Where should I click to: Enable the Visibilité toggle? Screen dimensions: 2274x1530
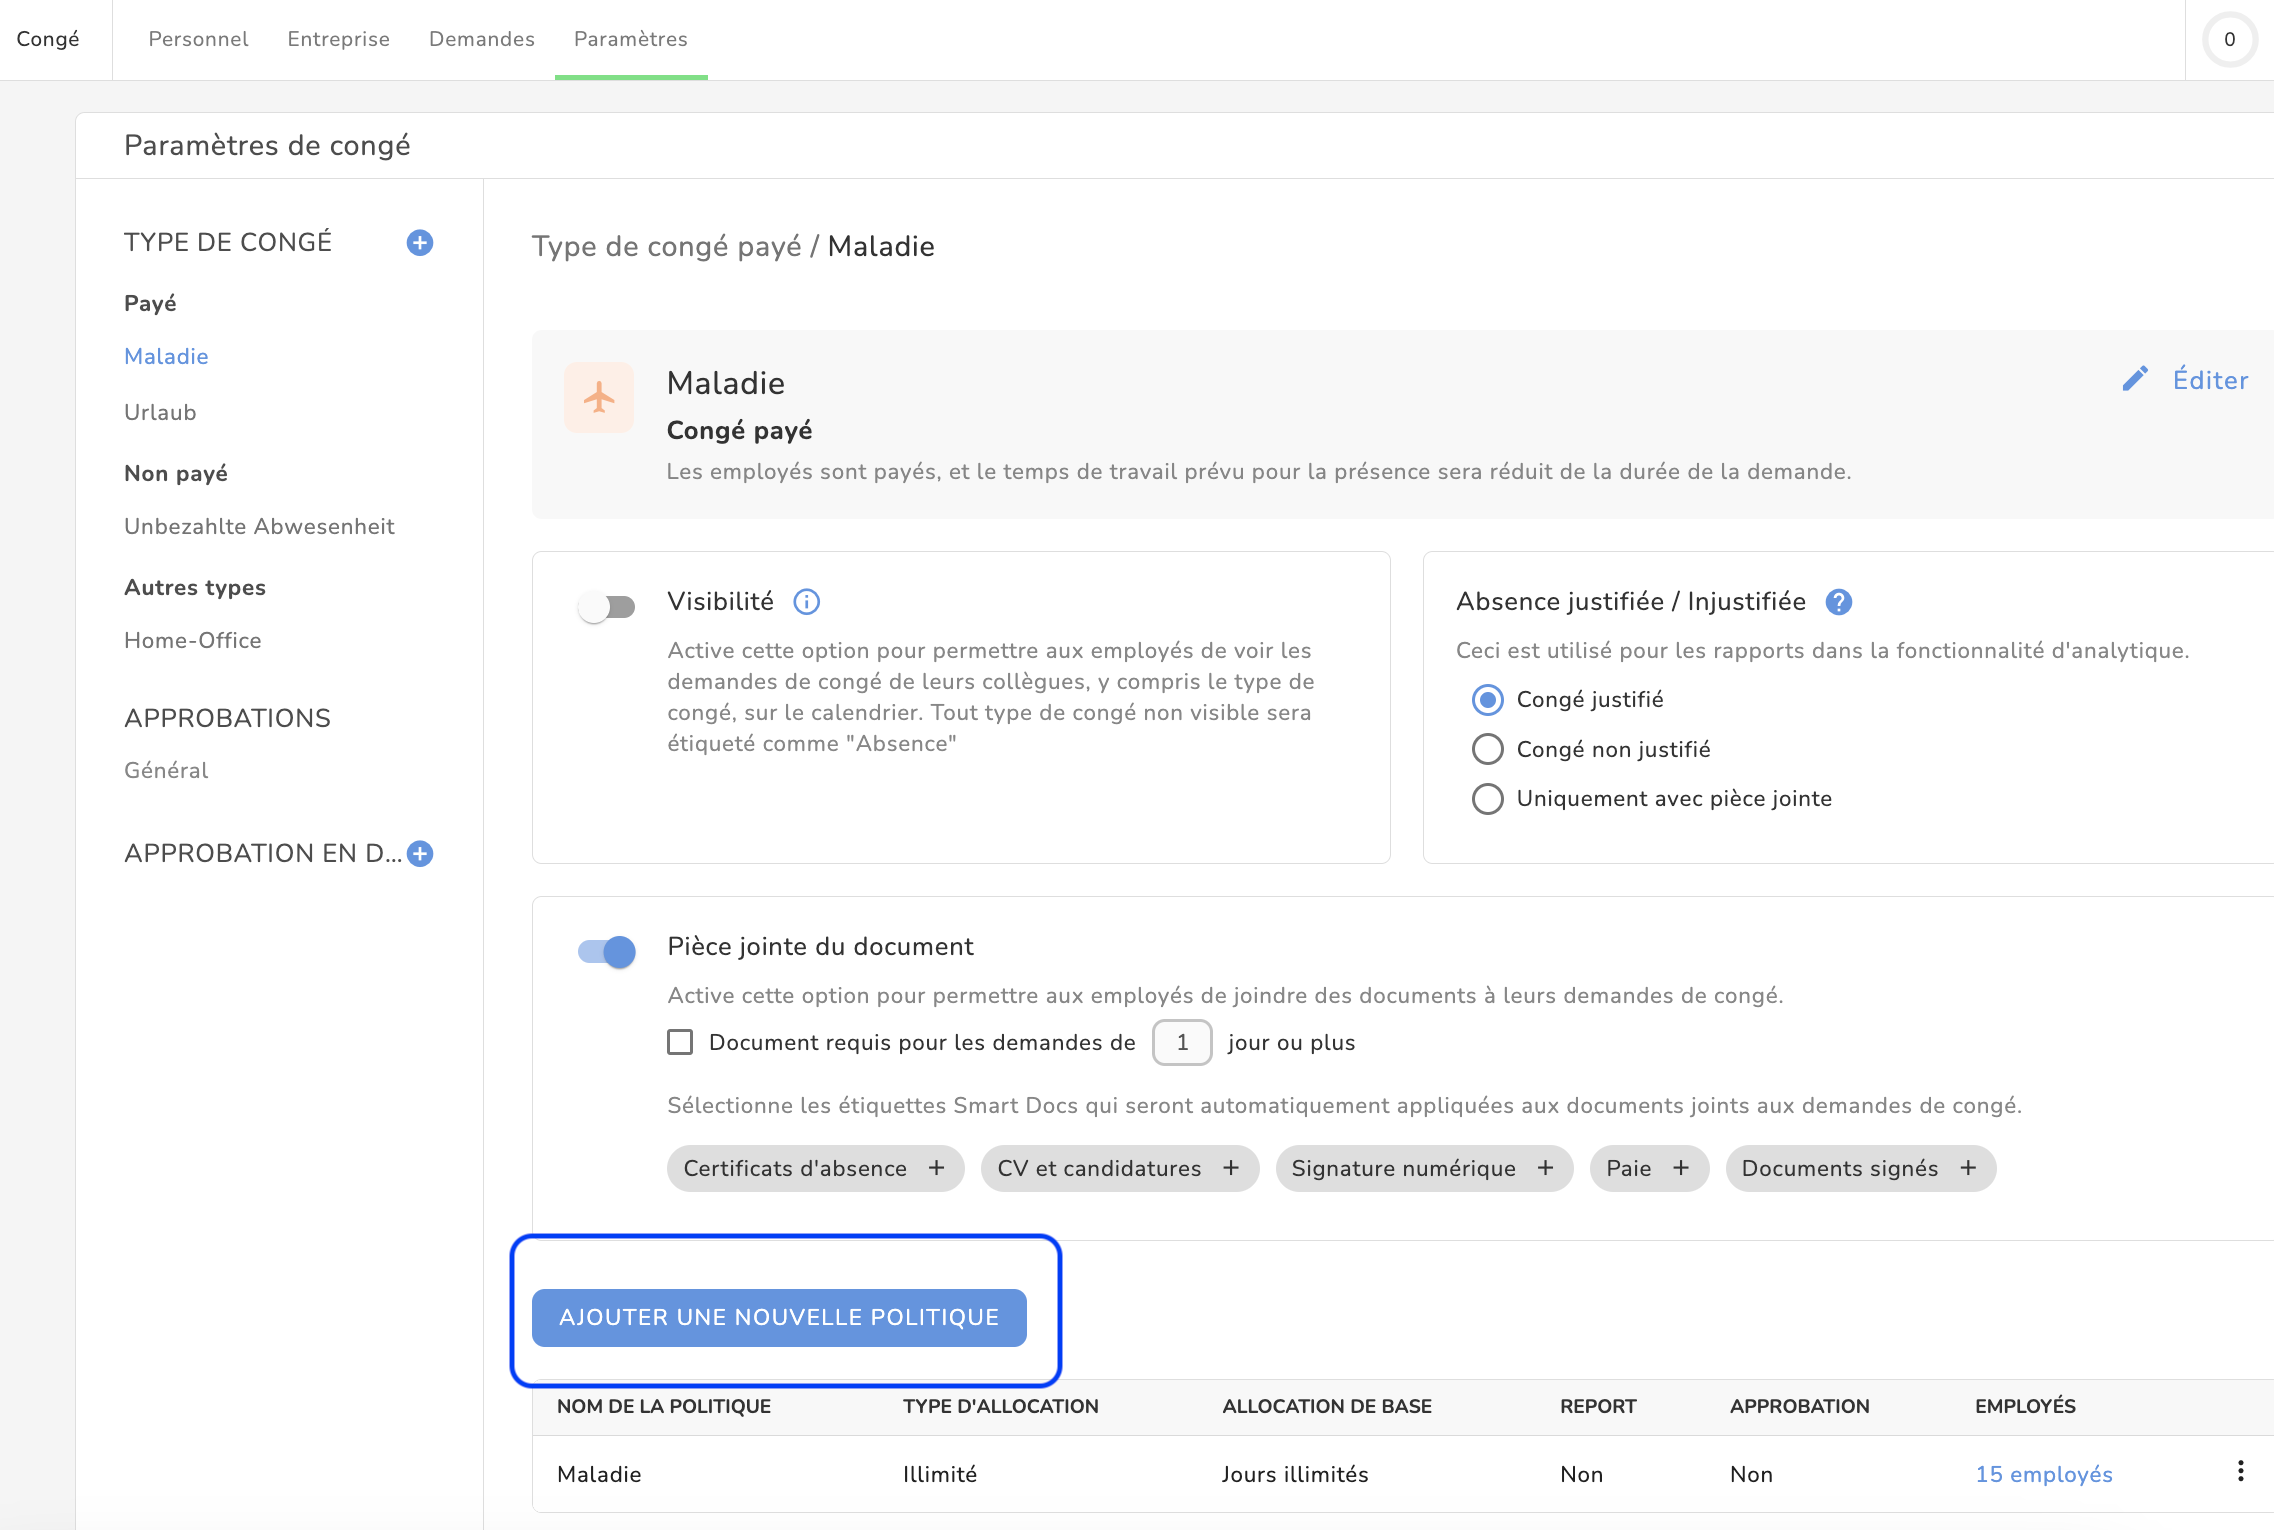click(x=607, y=607)
